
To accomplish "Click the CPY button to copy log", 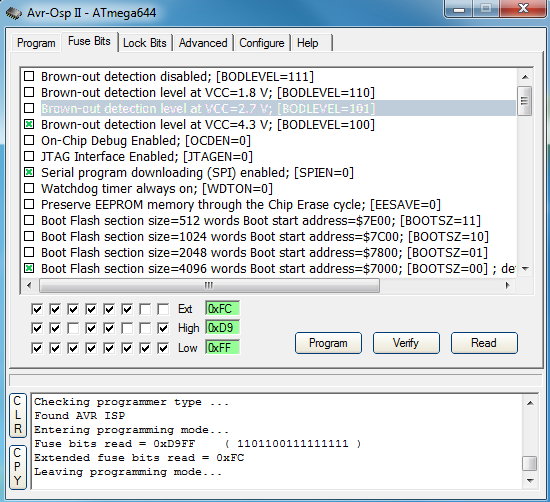I will [x=18, y=467].
